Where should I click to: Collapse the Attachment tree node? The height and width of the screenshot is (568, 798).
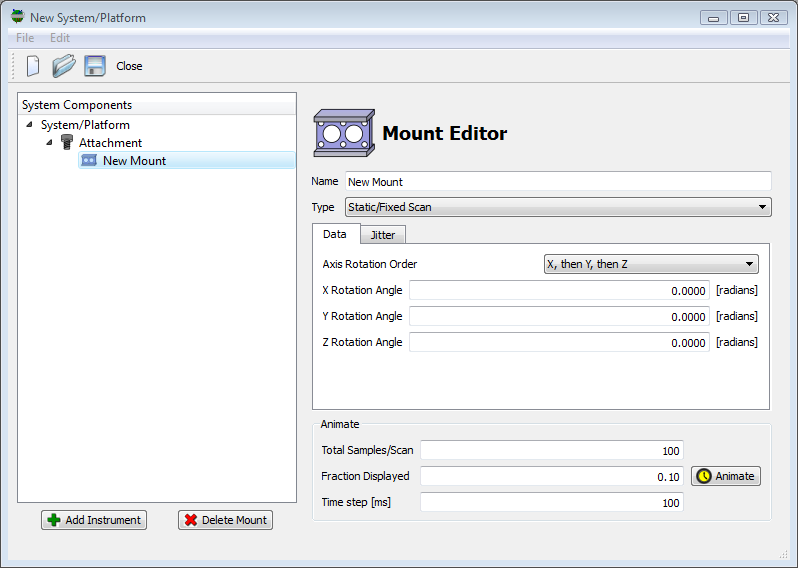pos(48,143)
